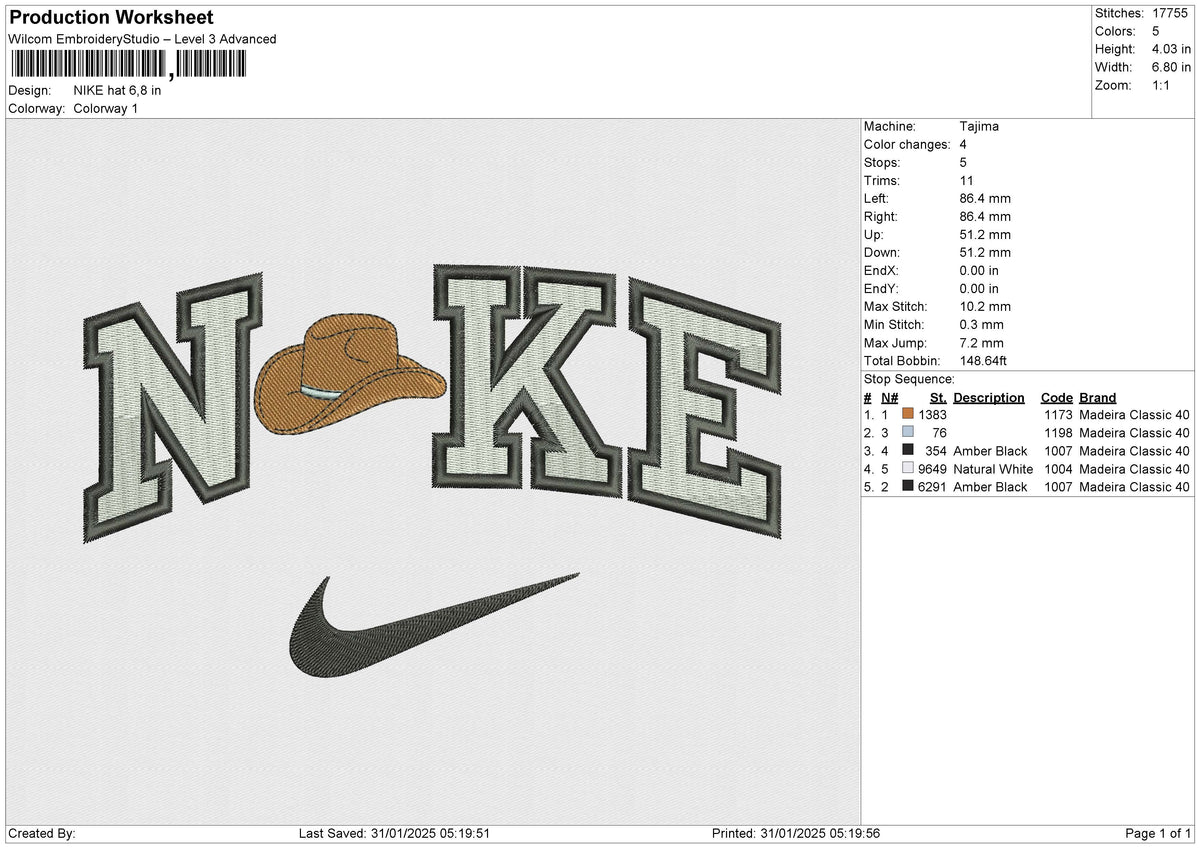This screenshot has width=1200, height=848.
Task: Click the 'Down:' value 51.2 mm
Action: [985, 252]
